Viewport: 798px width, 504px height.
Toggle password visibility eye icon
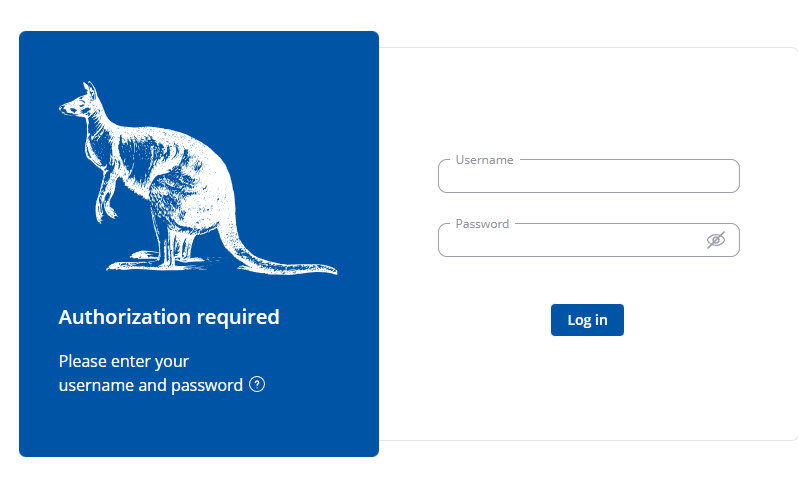tap(715, 240)
